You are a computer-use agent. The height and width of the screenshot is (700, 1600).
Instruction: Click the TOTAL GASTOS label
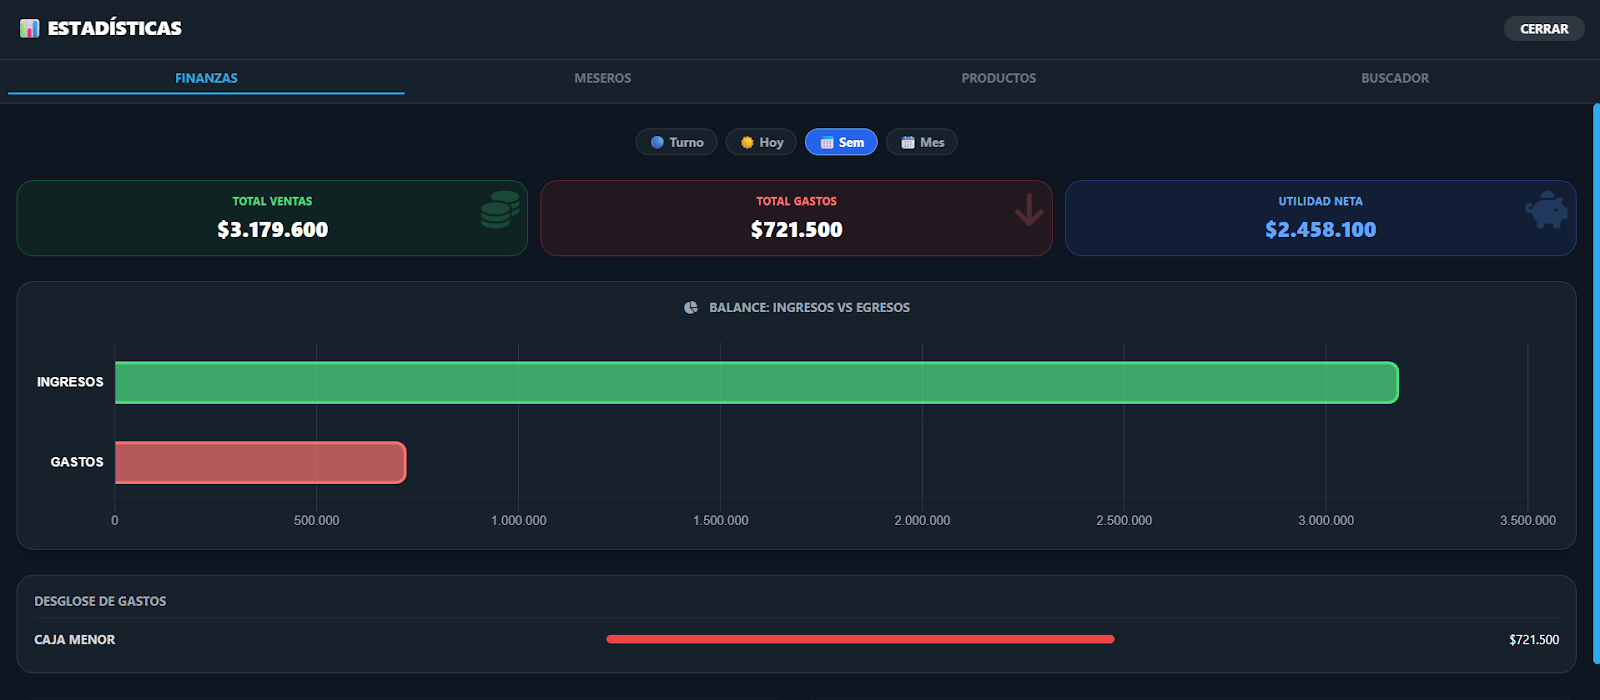797,201
